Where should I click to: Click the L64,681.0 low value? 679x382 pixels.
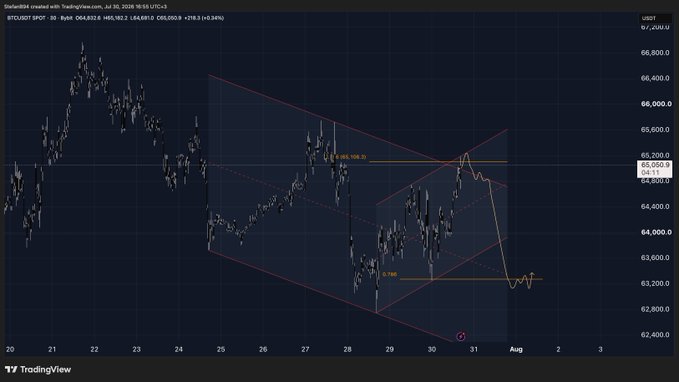[x=142, y=18]
